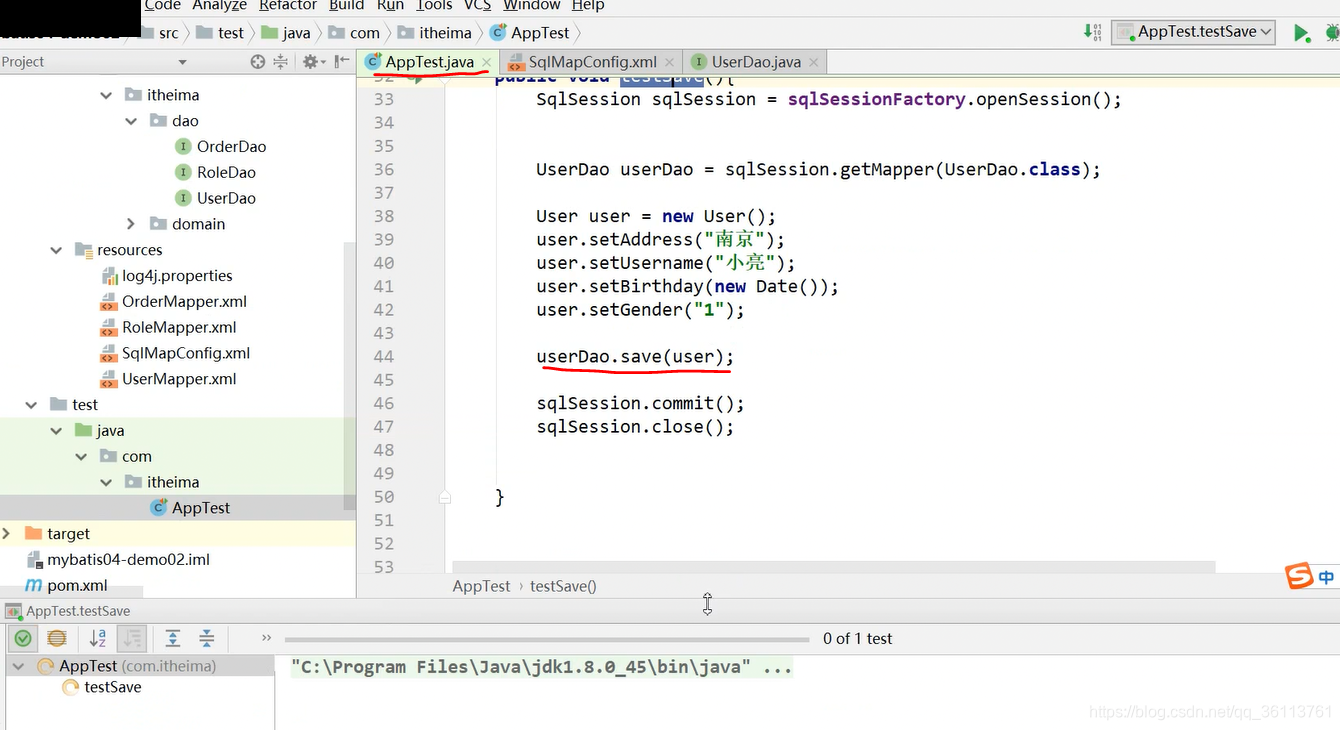
Task: Open the Code menu
Action: point(163,5)
